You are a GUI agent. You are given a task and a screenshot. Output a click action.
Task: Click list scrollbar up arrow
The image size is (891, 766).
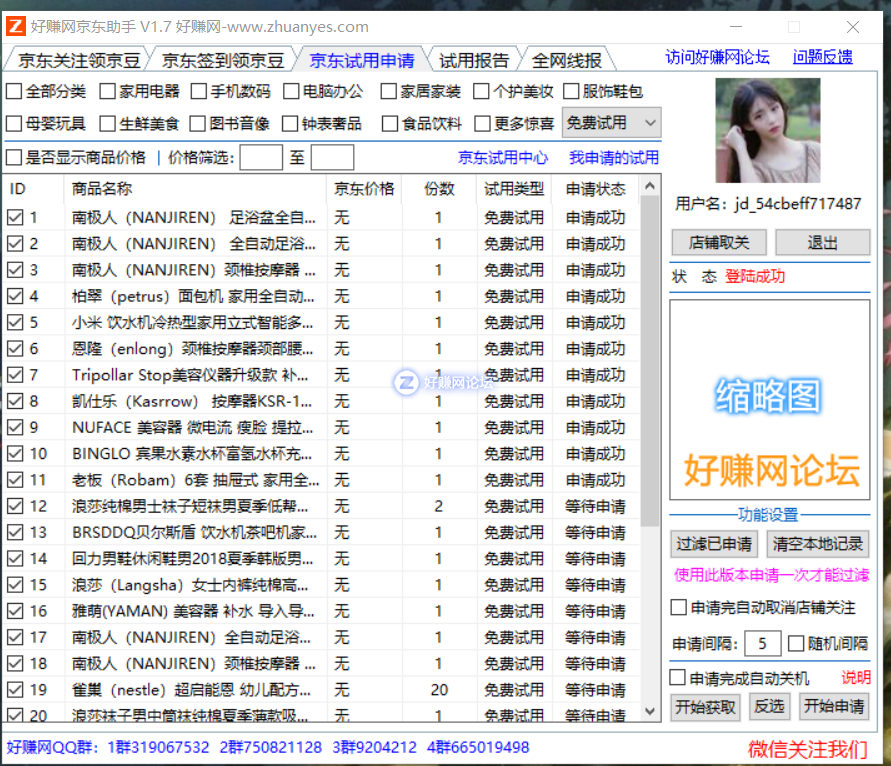pyautogui.click(x=650, y=186)
